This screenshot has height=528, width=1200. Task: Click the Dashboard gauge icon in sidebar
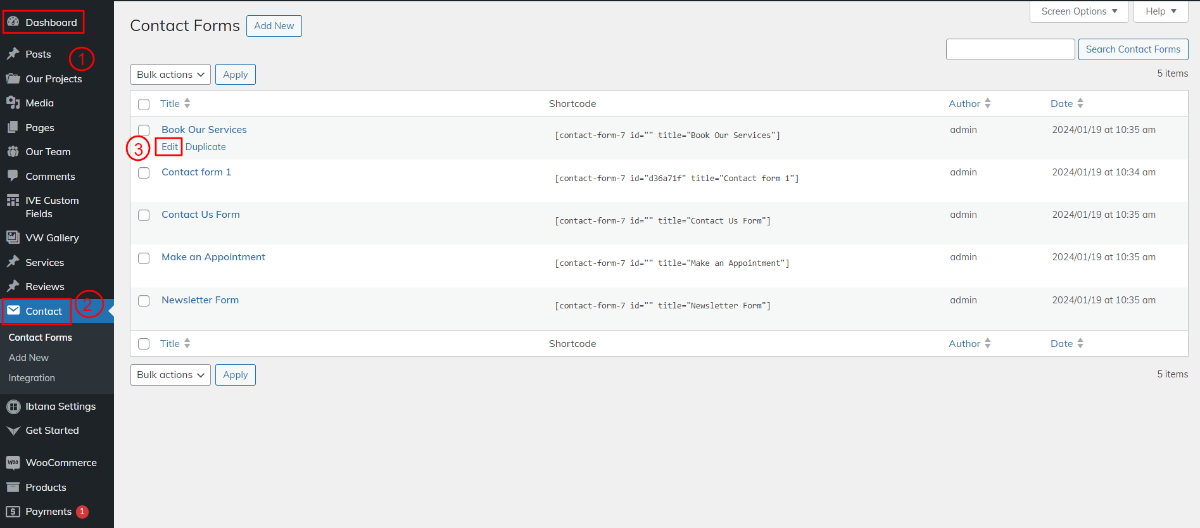tap(13, 22)
